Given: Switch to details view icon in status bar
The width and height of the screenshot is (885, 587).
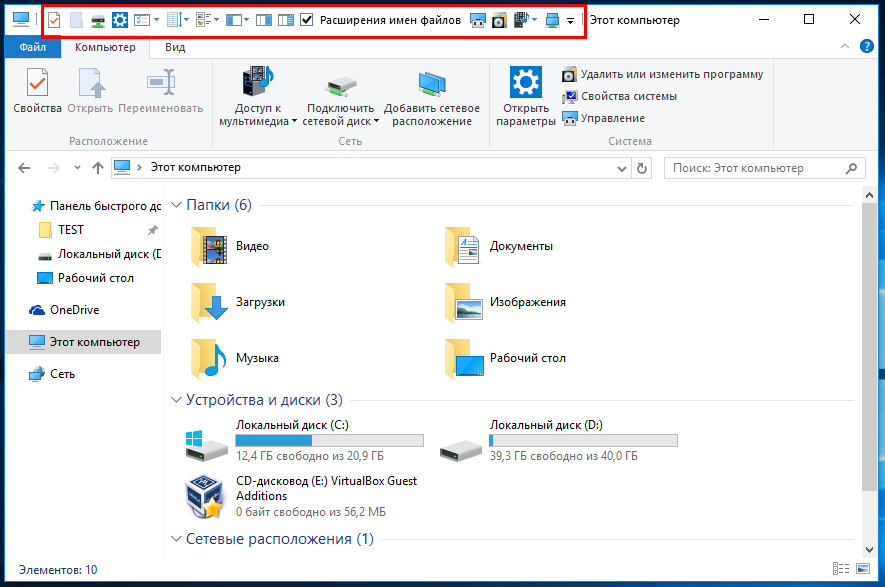Looking at the screenshot, I should [841, 569].
